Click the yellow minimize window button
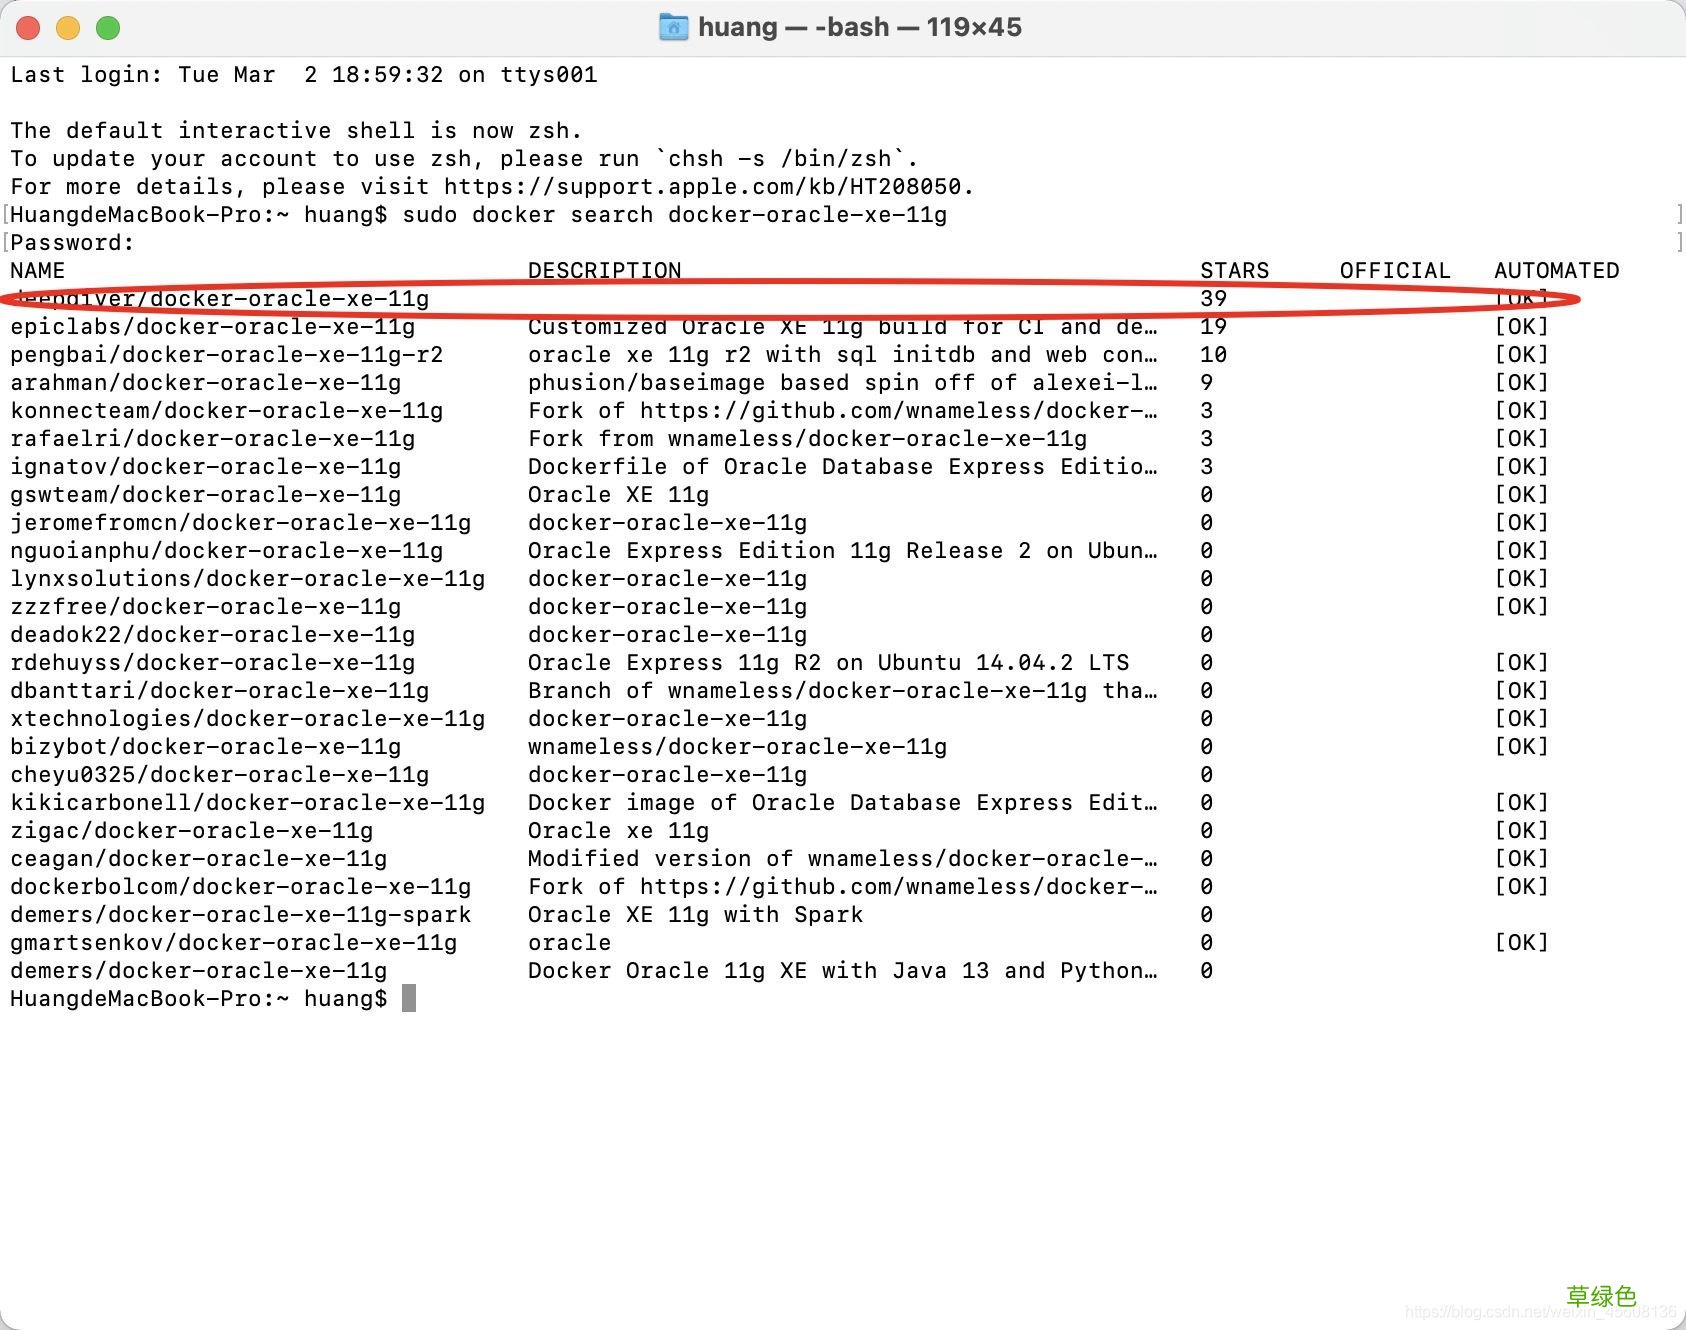Viewport: 1686px width, 1330px height. (x=68, y=28)
